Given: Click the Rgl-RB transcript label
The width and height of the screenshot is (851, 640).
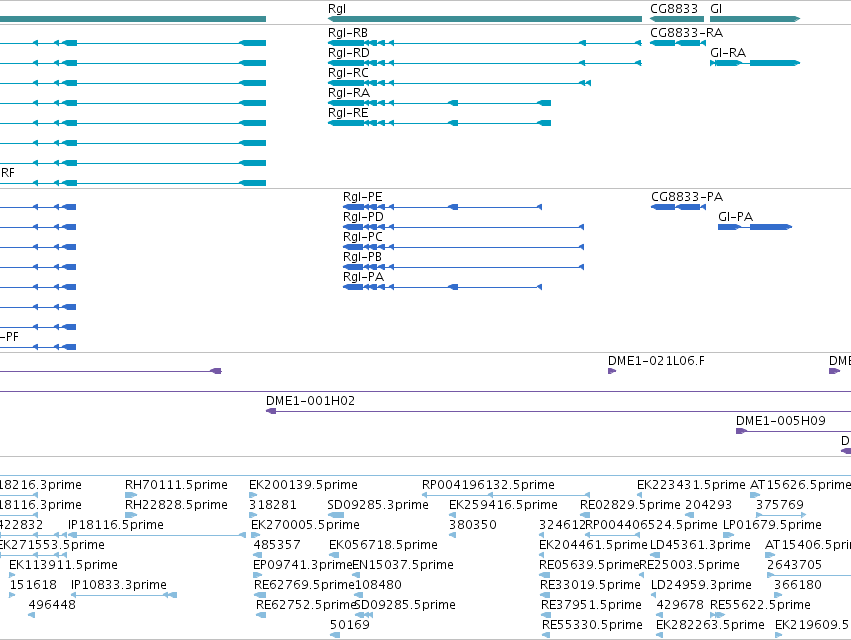Looking at the screenshot, I should tap(348, 33).
